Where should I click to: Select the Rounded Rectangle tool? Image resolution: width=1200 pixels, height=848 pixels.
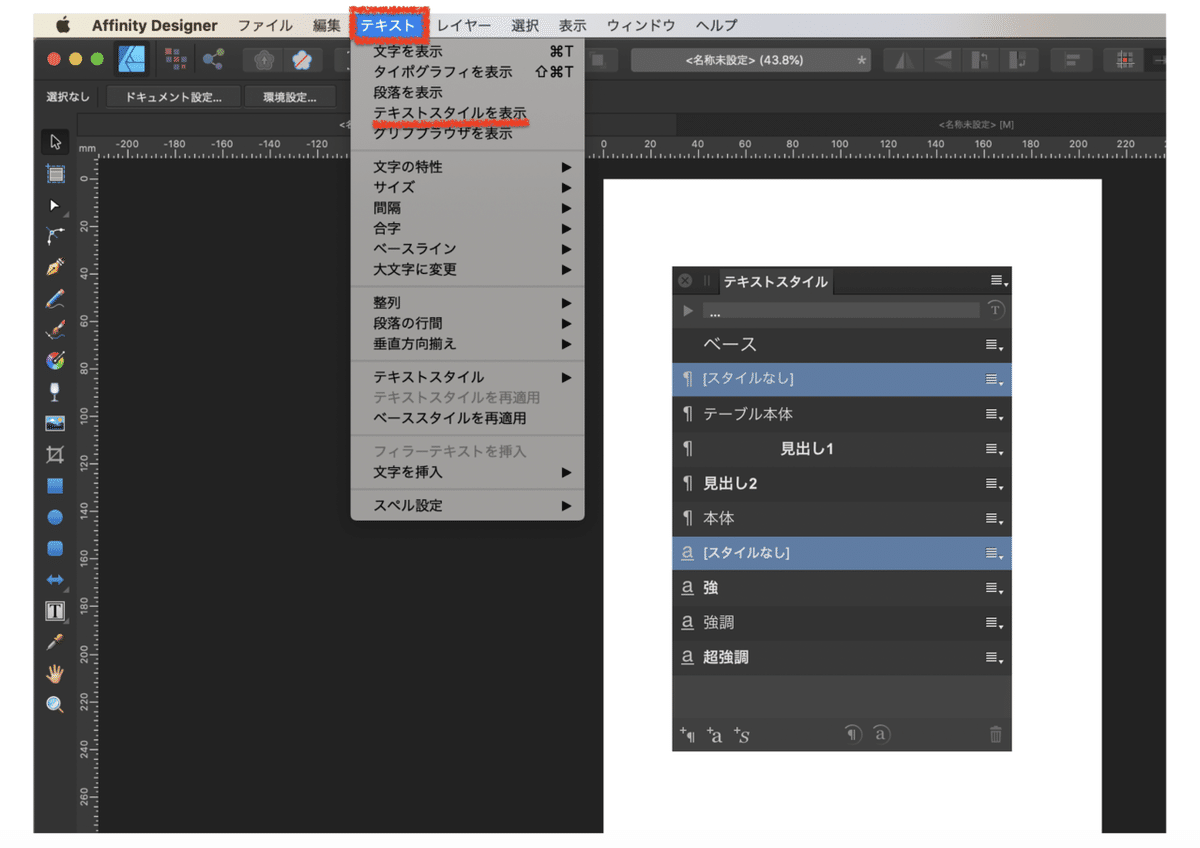[x=55, y=548]
